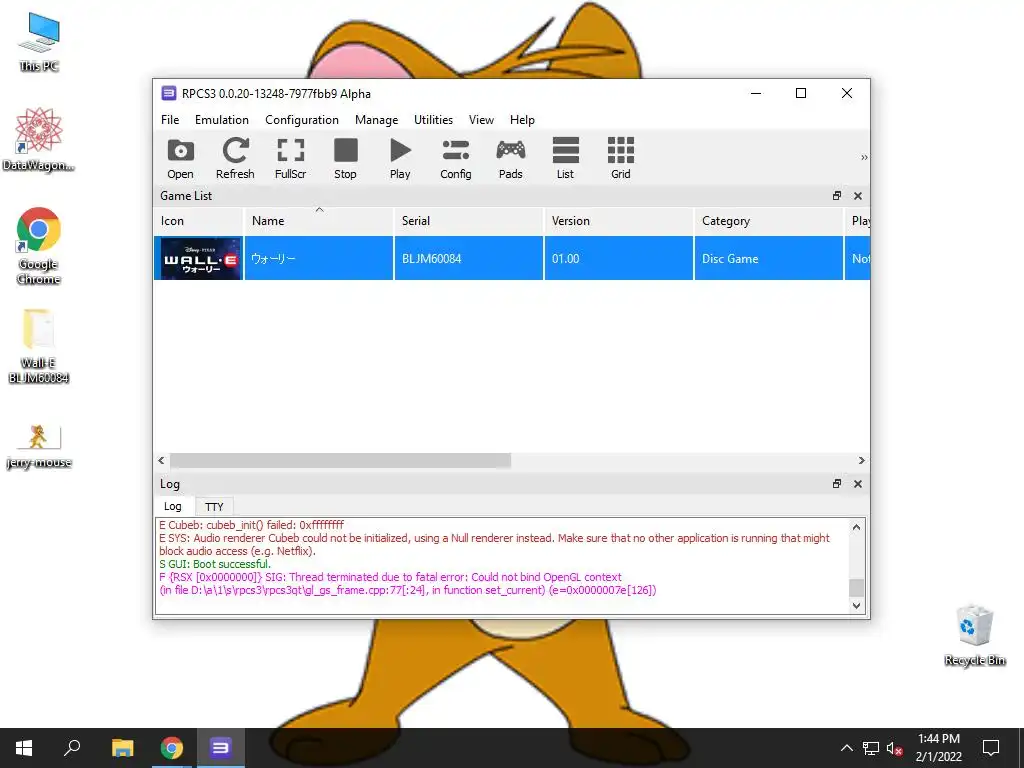Screen dimensions: 1024x768
Task: Open the Emulation menu
Action: [221, 120]
